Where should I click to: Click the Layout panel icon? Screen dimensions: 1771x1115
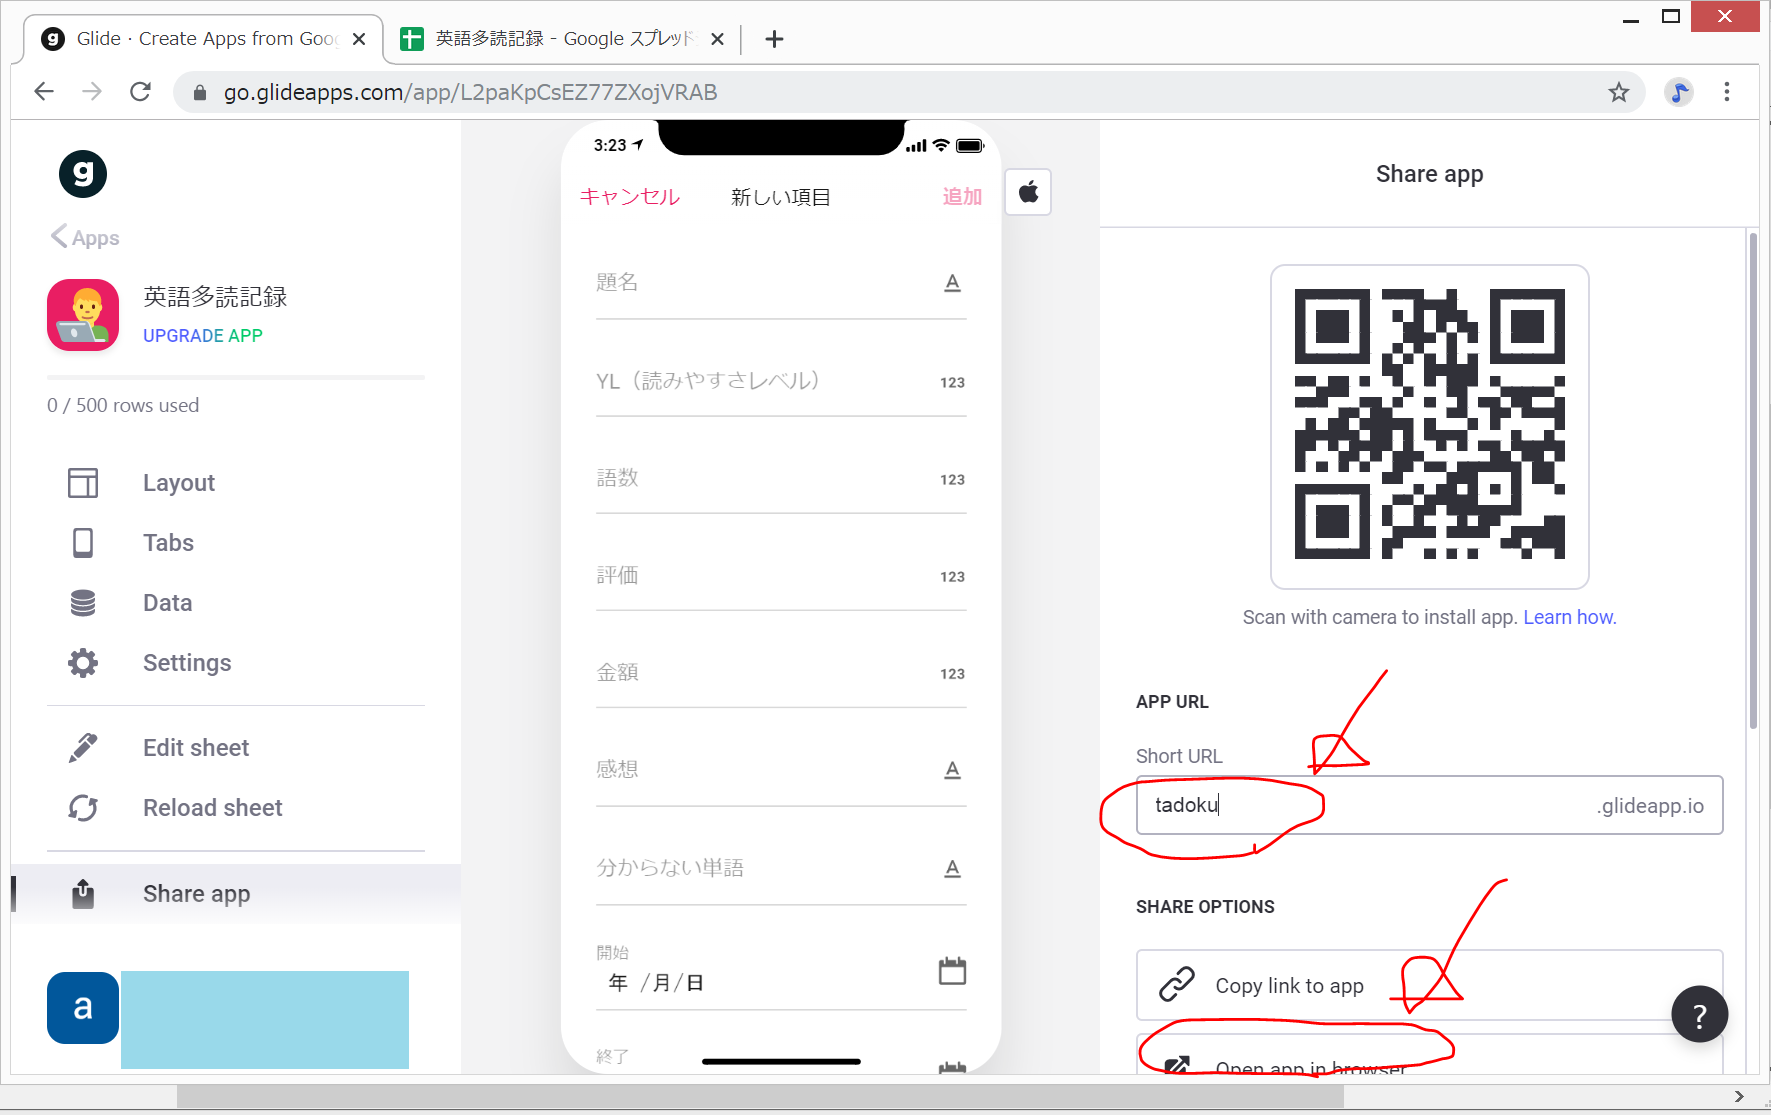(83, 483)
